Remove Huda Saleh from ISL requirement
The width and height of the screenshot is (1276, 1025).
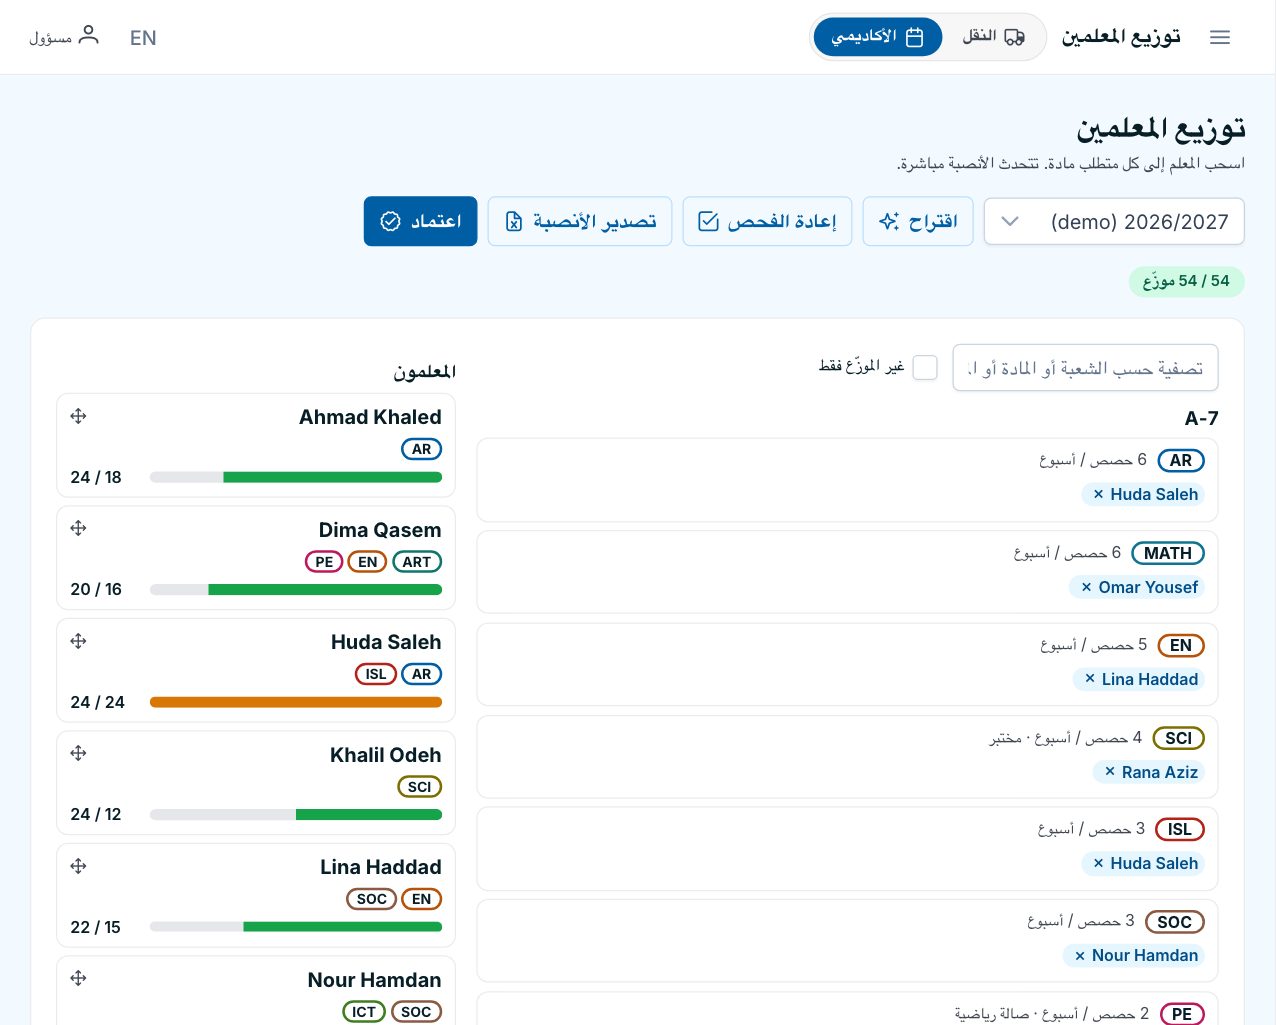1098,863
